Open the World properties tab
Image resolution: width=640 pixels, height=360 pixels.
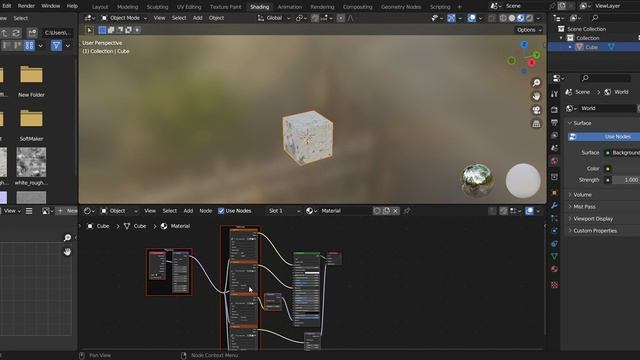point(554,160)
